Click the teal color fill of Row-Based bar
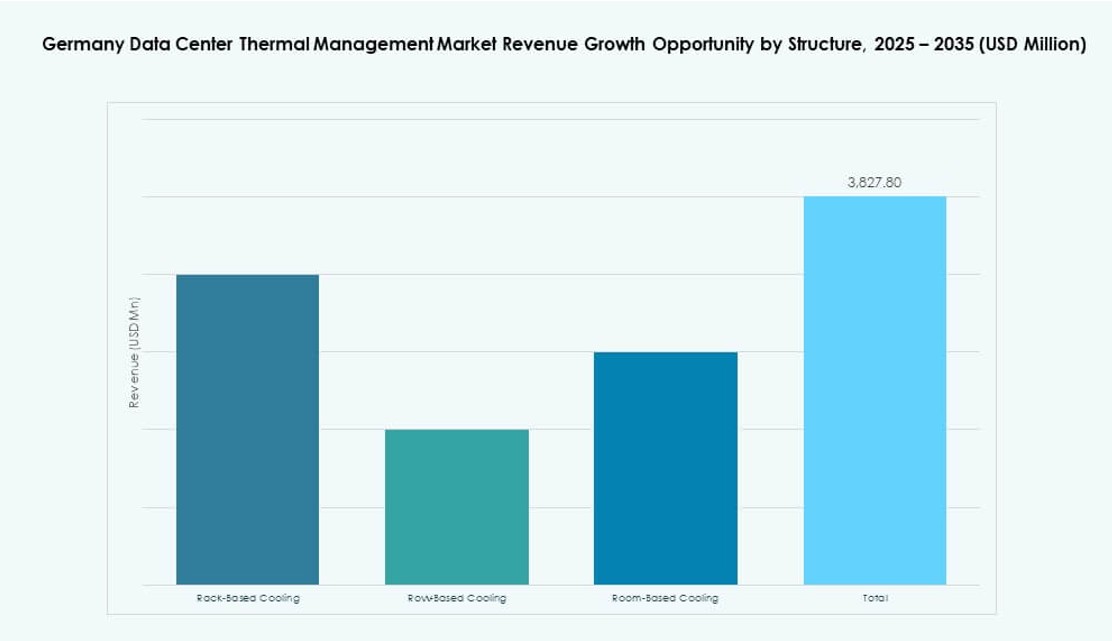This screenshot has width=1112, height=641. tap(456, 505)
